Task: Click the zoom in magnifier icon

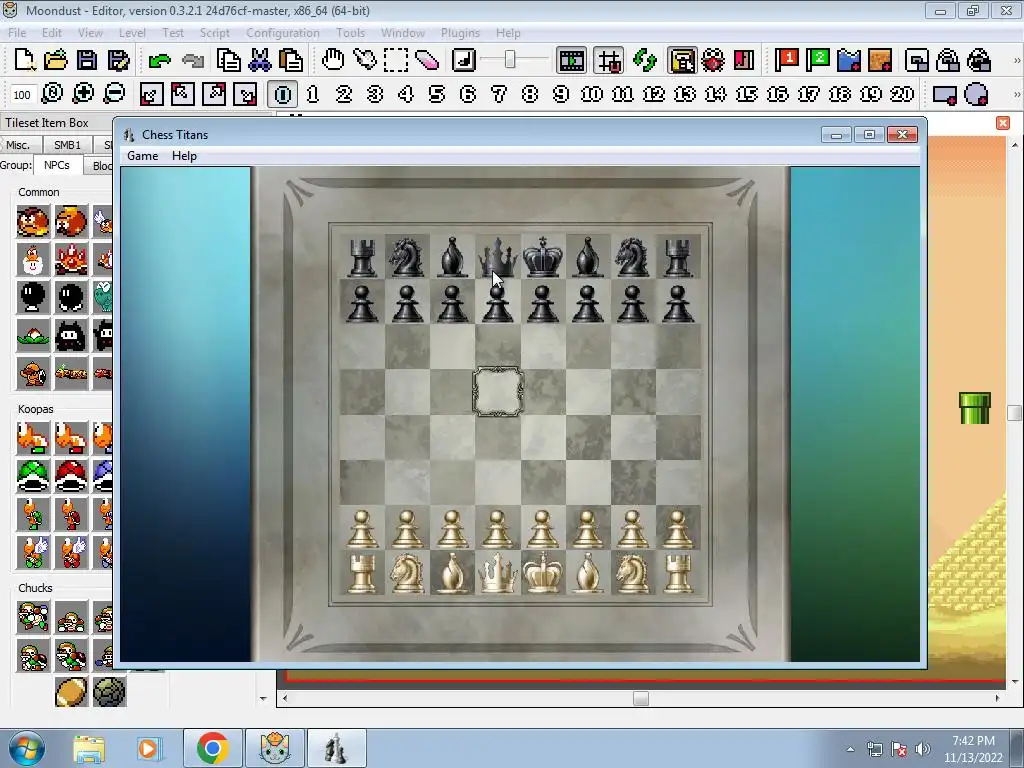Action: [83, 94]
